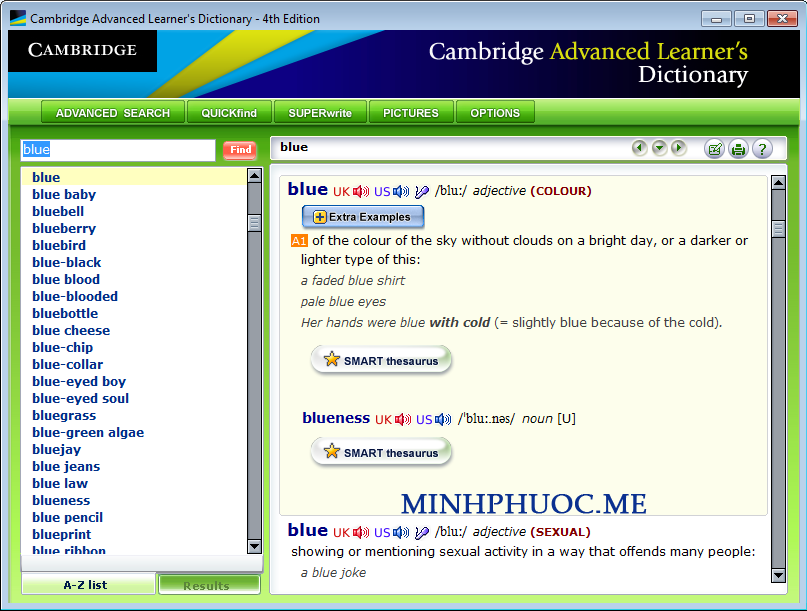Click the search input field containing blue
807x611 pixels.
tap(118, 150)
